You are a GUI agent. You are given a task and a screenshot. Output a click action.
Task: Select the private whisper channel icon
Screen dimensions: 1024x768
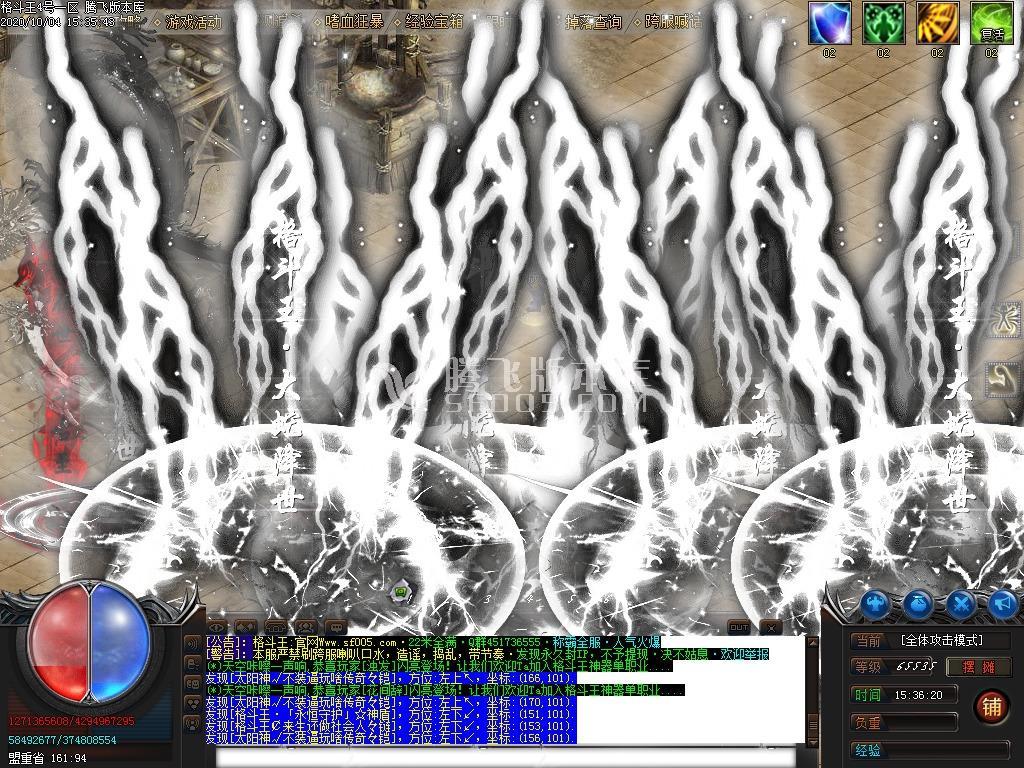tap(193, 663)
